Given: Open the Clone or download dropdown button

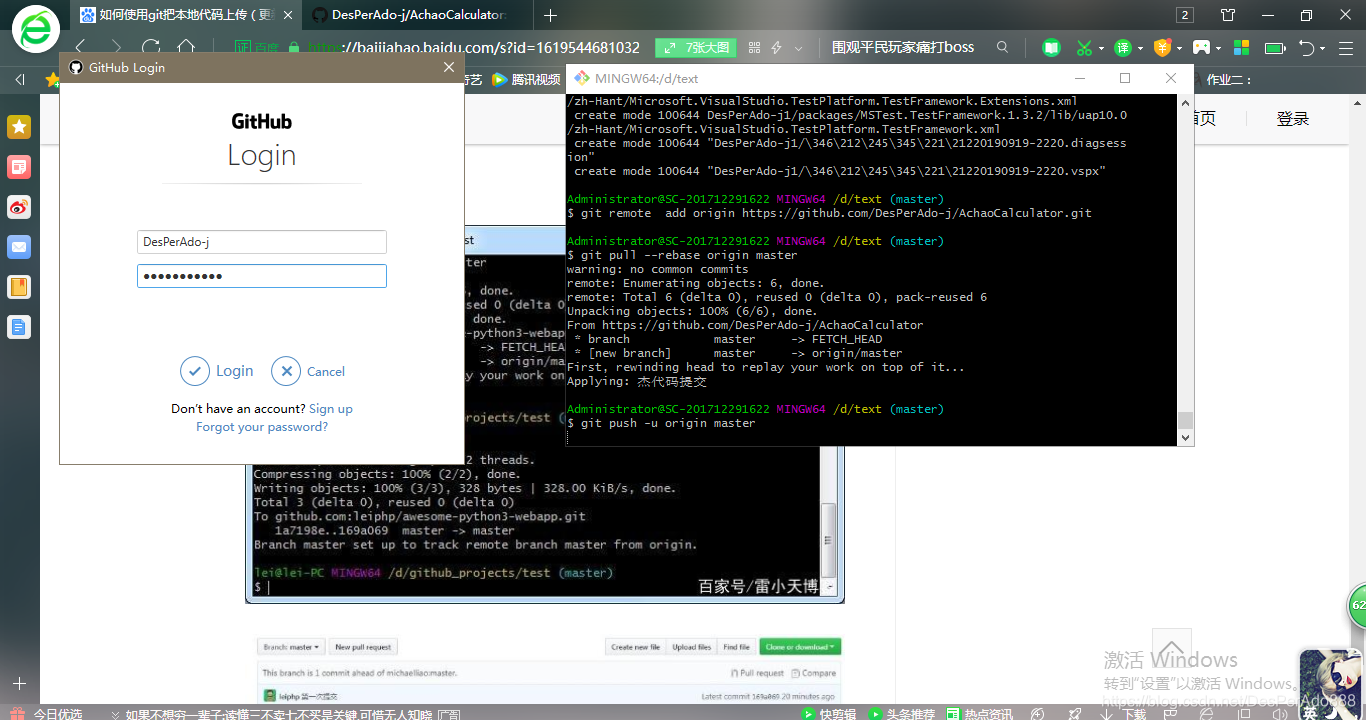Looking at the screenshot, I should pyautogui.click(x=800, y=647).
